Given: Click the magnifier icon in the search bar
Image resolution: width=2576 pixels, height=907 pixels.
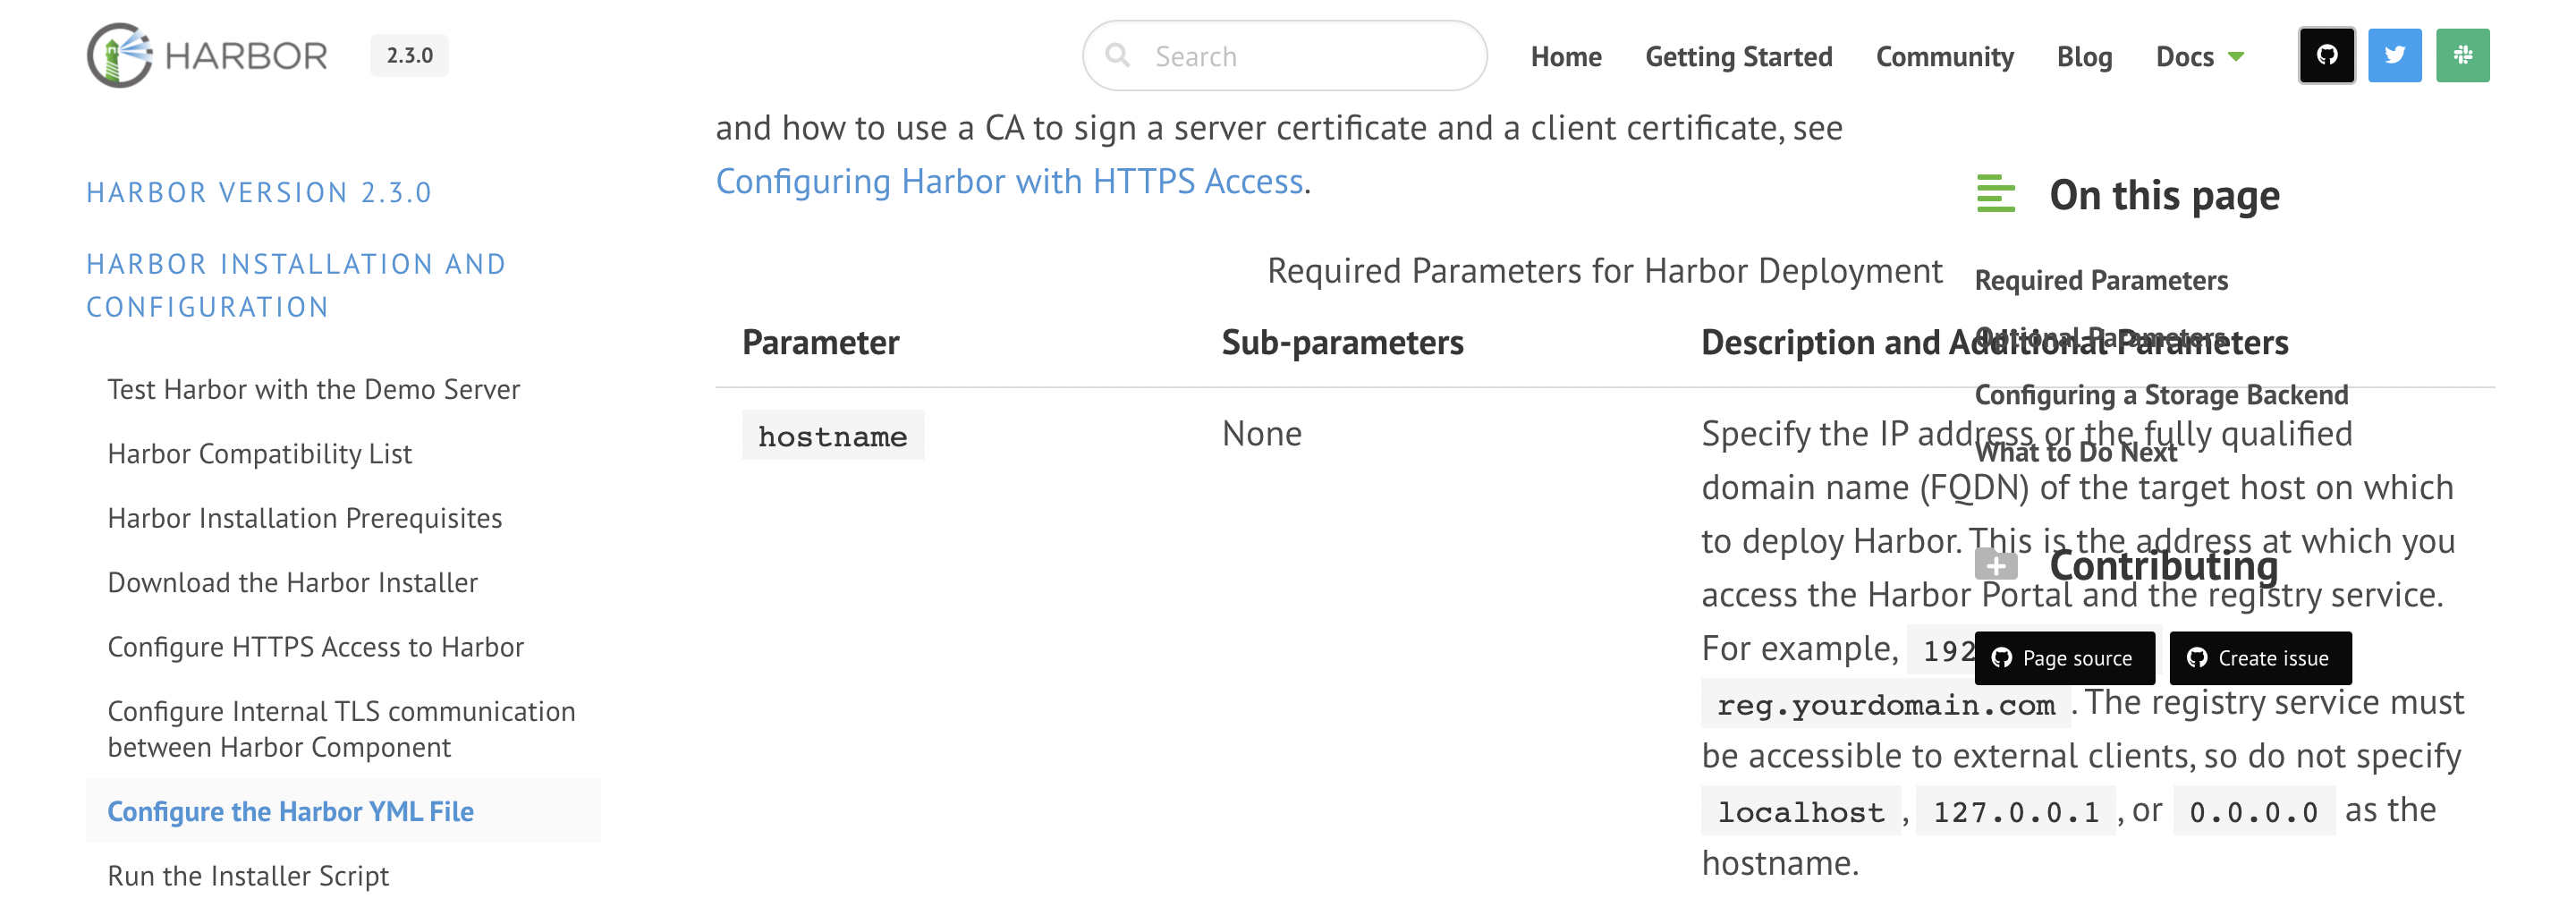Looking at the screenshot, I should (x=1120, y=56).
